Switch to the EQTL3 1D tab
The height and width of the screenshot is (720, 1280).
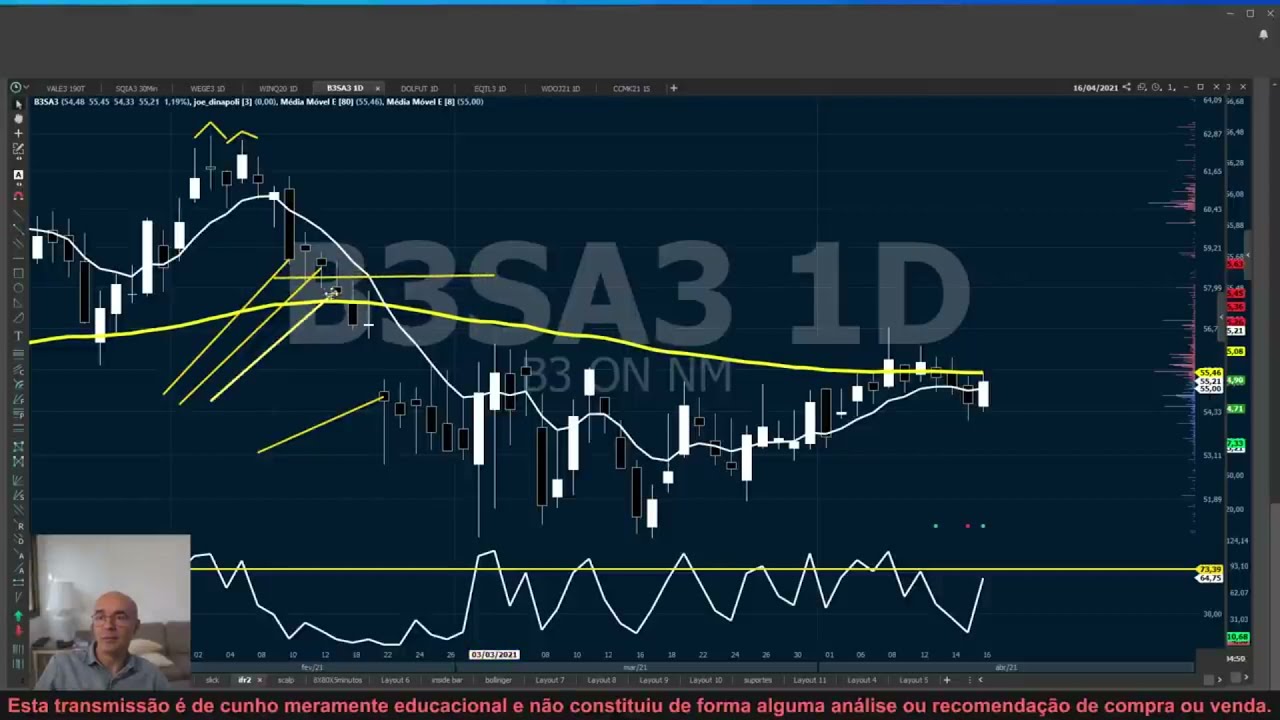490,88
